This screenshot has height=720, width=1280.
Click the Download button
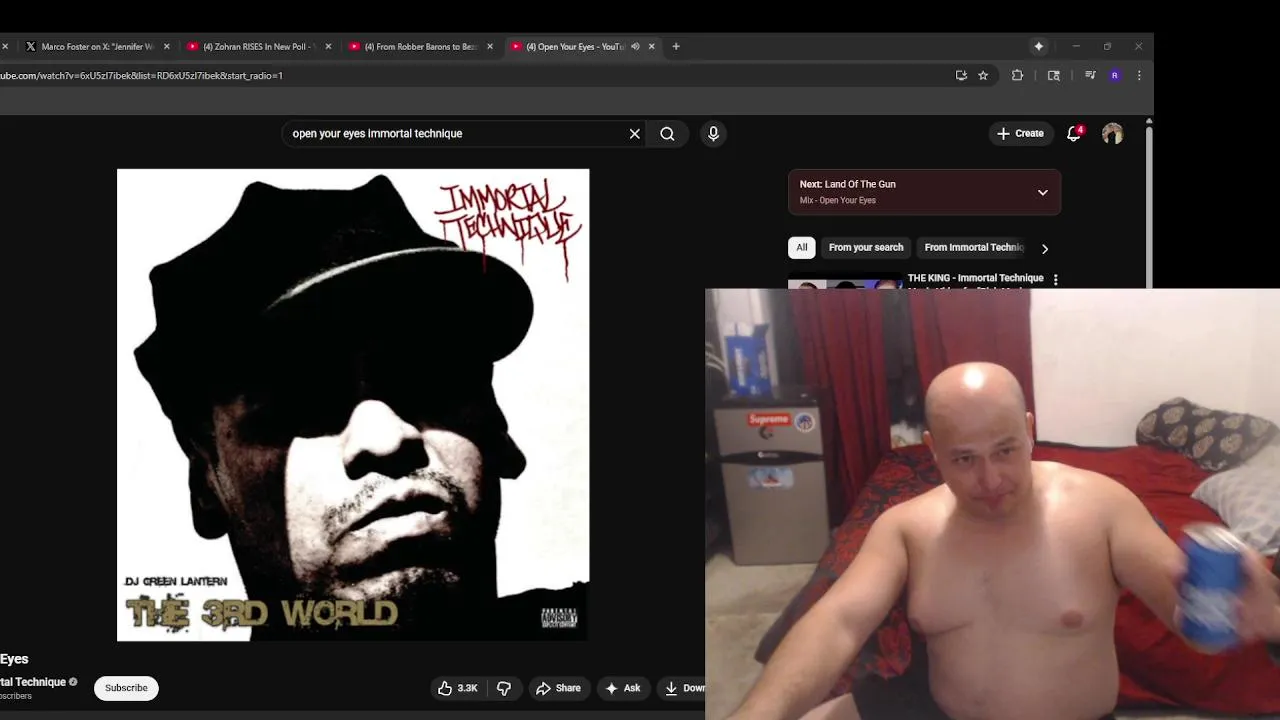coord(683,688)
